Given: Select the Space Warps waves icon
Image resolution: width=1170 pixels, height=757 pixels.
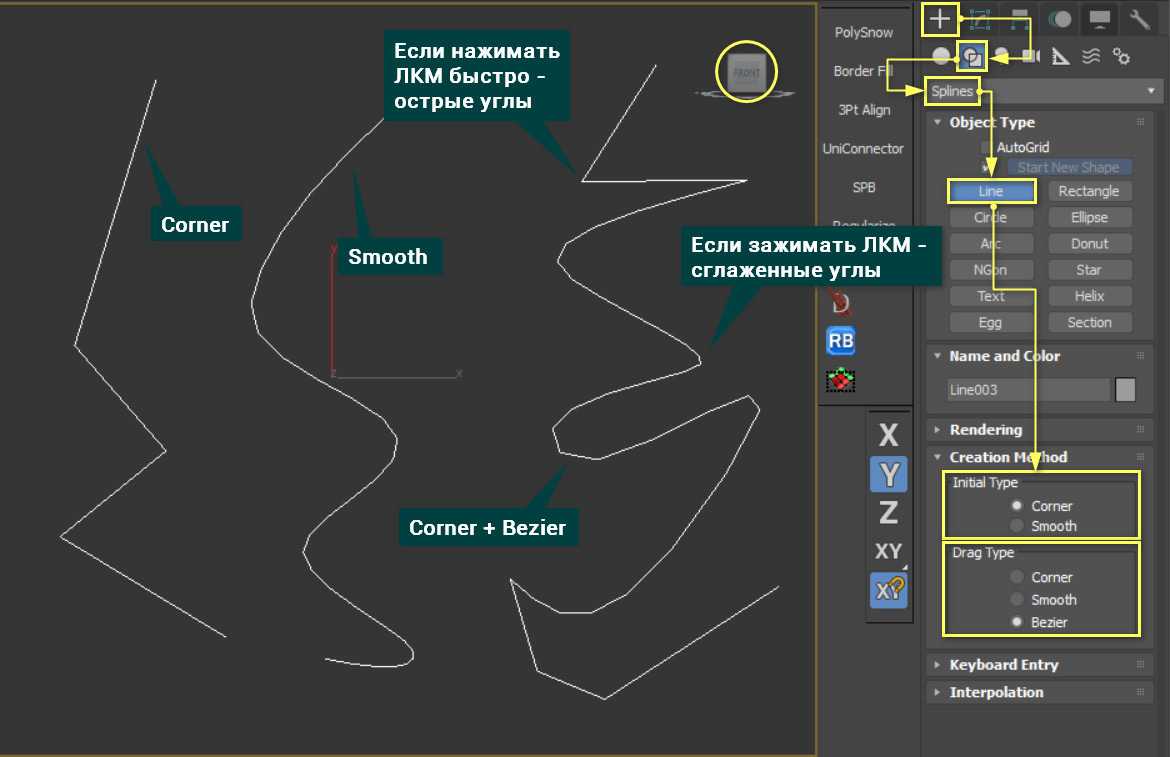Looking at the screenshot, I should 1092,57.
